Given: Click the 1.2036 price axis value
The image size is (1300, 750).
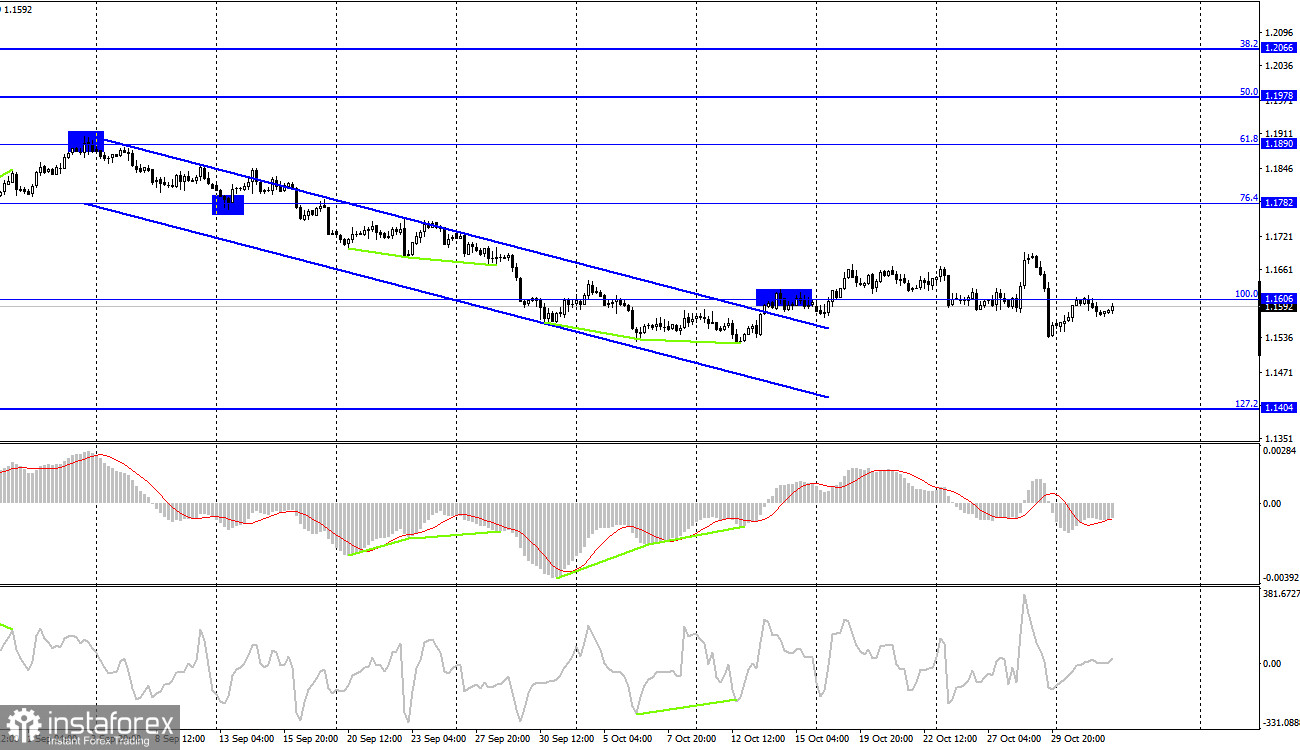Looking at the screenshot, I should coord(1281,66).
